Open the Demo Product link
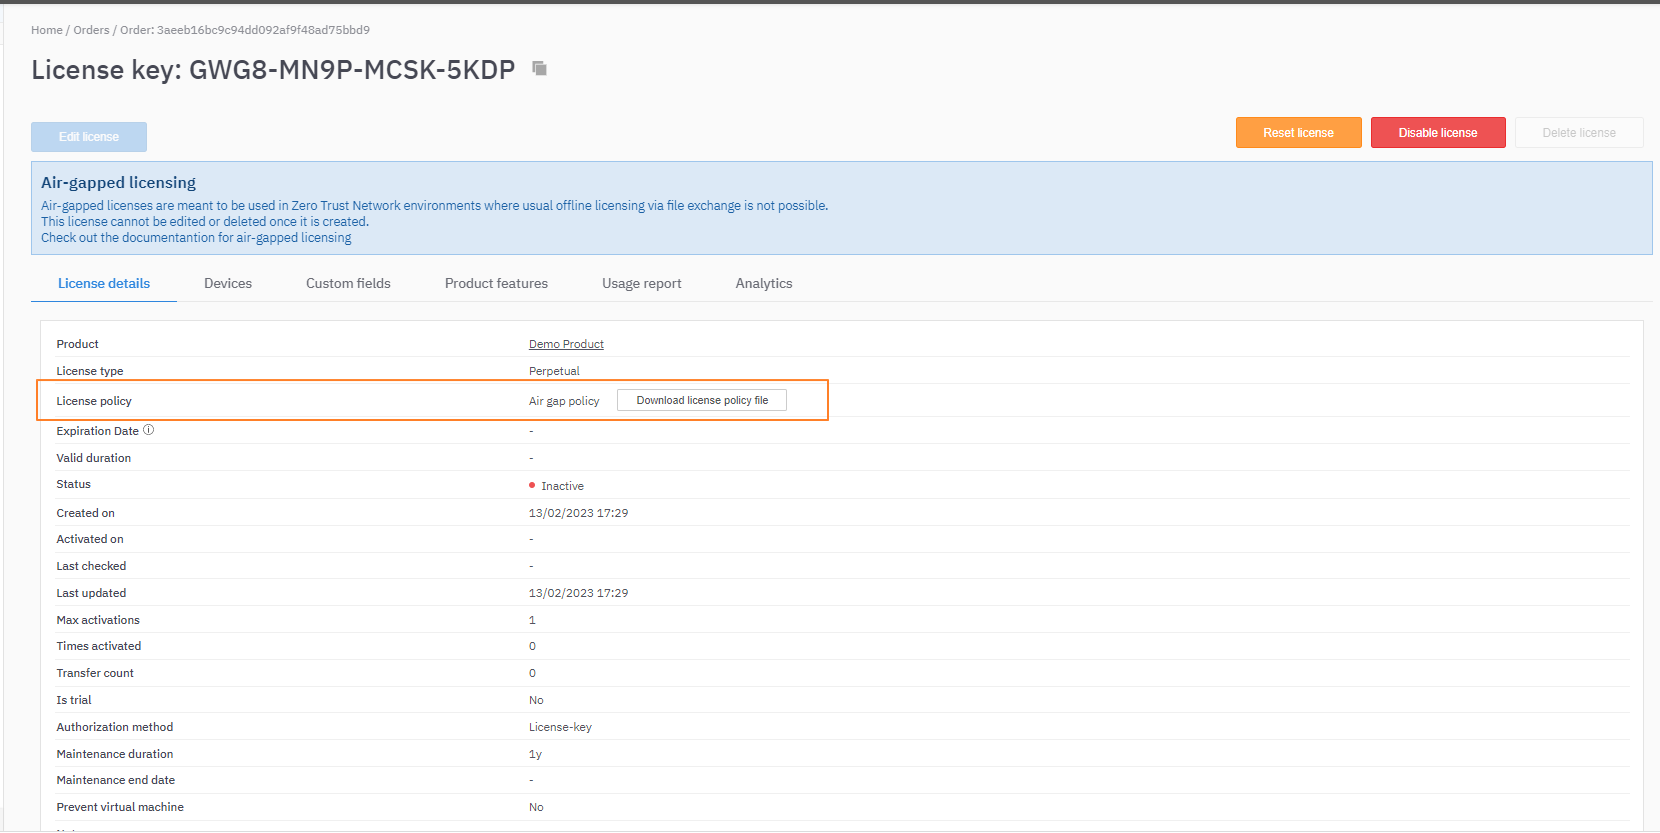Image resolution: width=1660 pixels, height=833 pixels. (566, 344)
